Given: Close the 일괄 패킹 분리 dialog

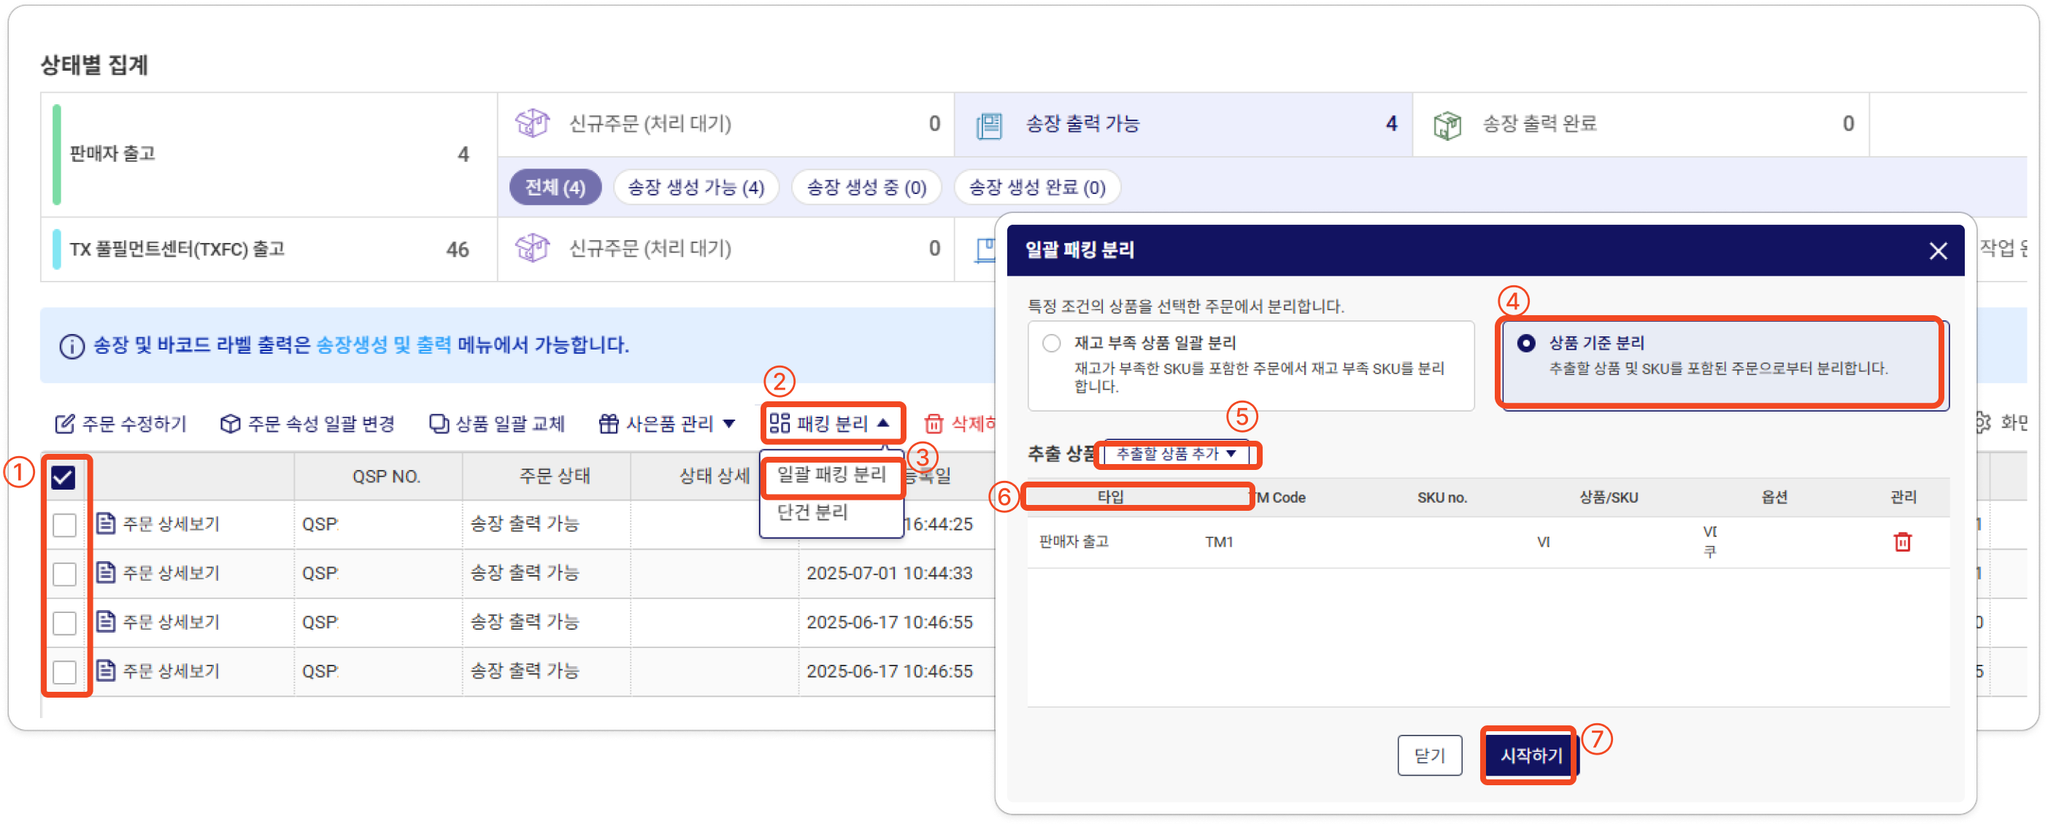Looking at the screenshot, I should click(x=1938, y=251).
